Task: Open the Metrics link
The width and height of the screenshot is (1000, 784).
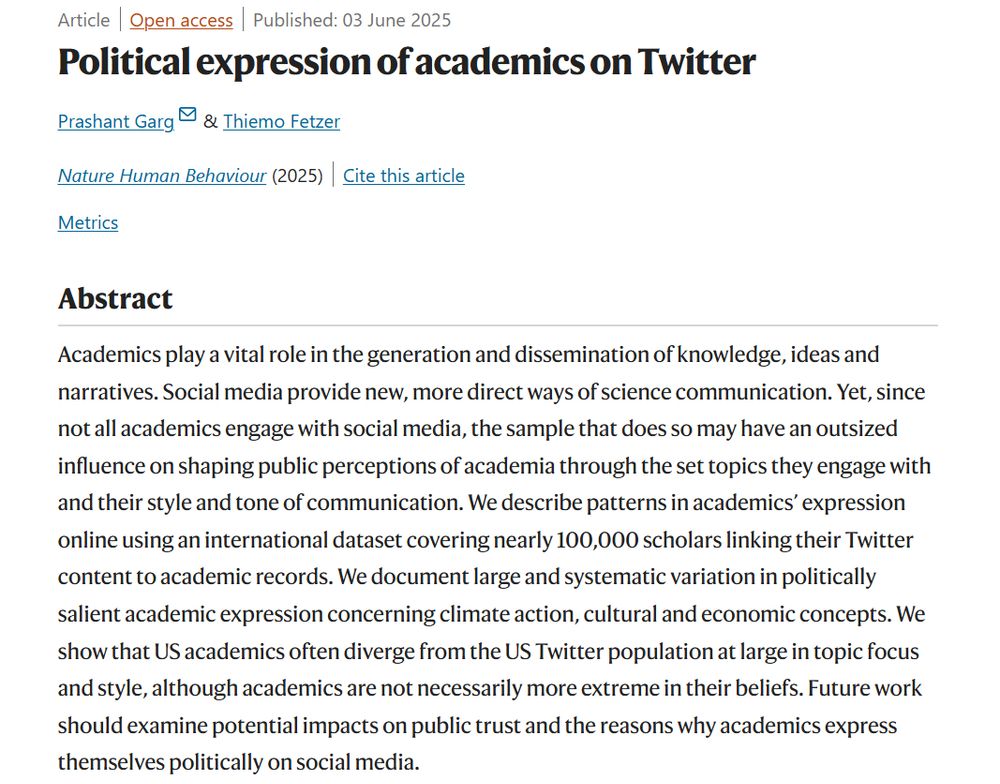Action: click(x=88, y=223)
